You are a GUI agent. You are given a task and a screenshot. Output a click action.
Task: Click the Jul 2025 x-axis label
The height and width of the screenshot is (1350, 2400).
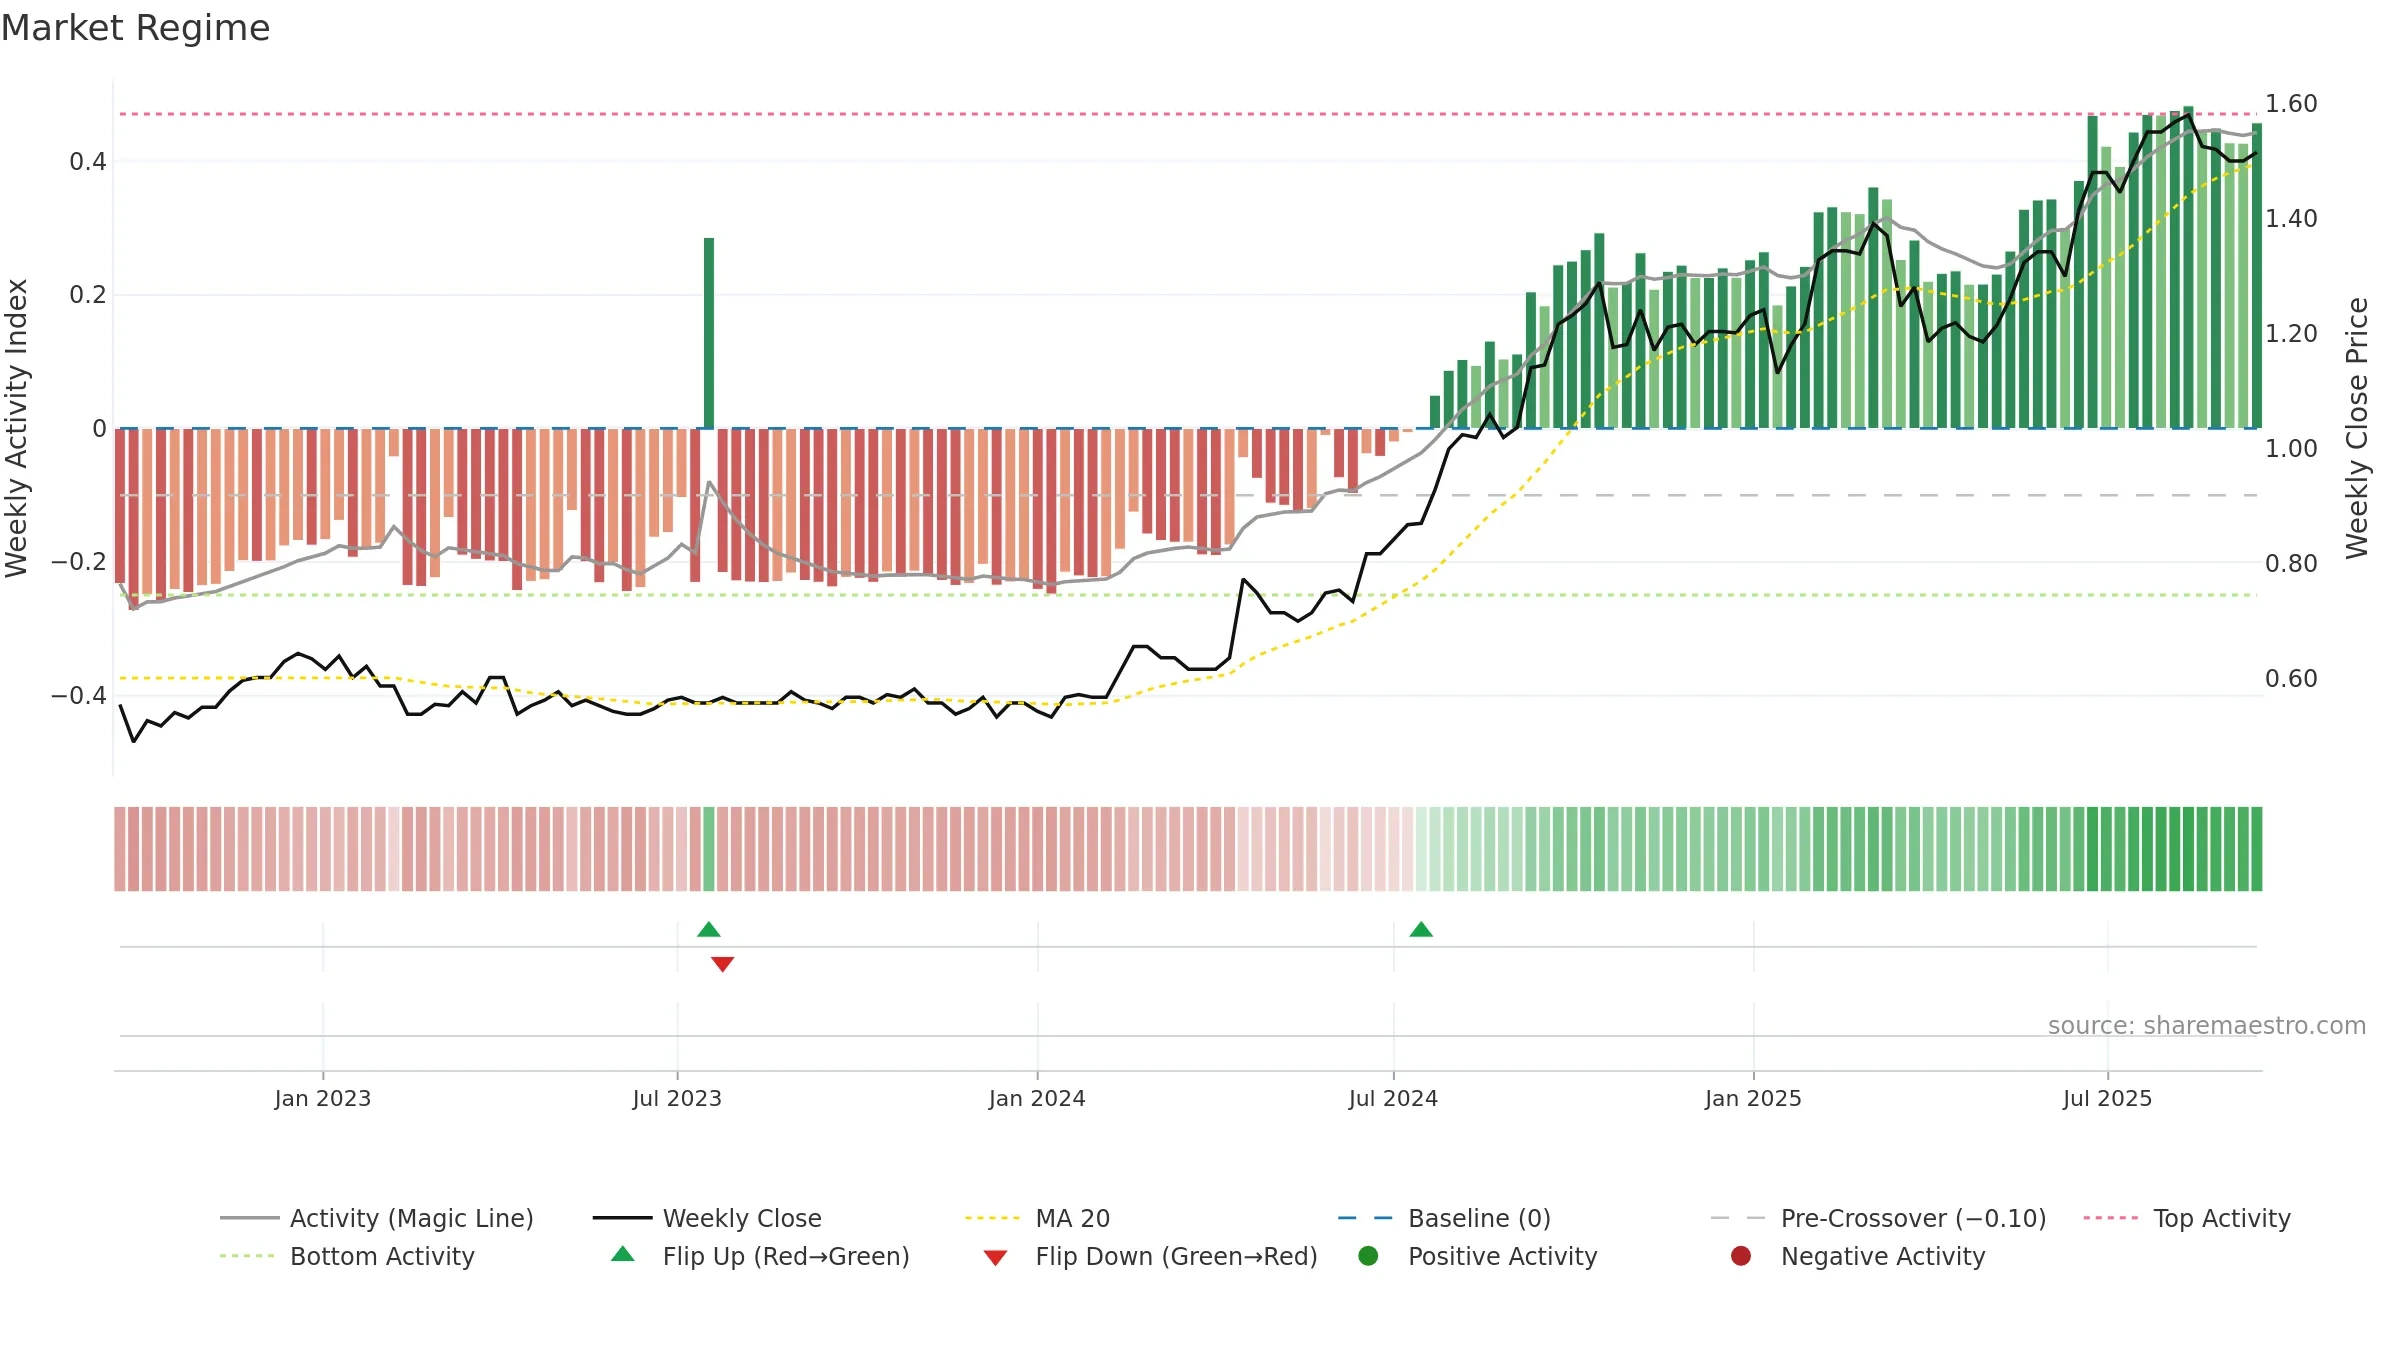point(2107,1098)
